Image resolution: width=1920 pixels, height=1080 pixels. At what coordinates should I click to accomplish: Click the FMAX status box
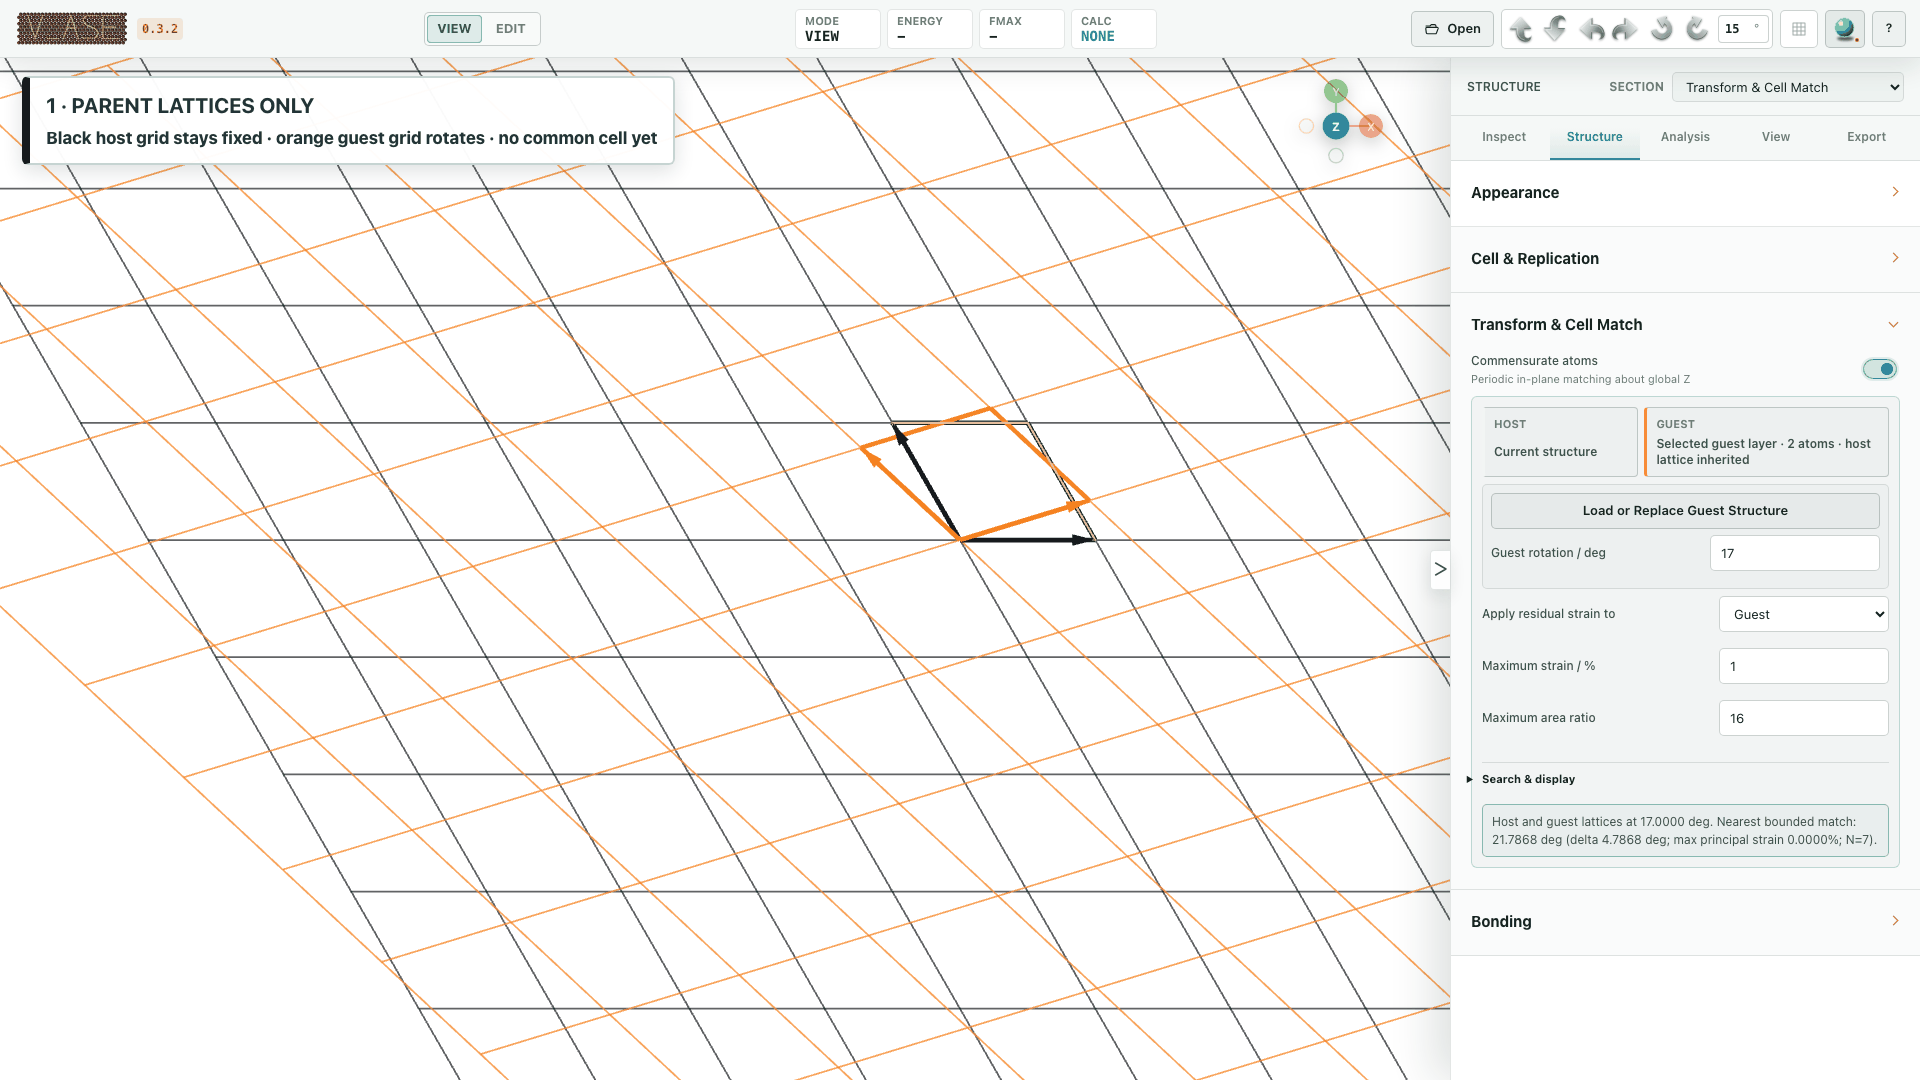click(1022, 29)
